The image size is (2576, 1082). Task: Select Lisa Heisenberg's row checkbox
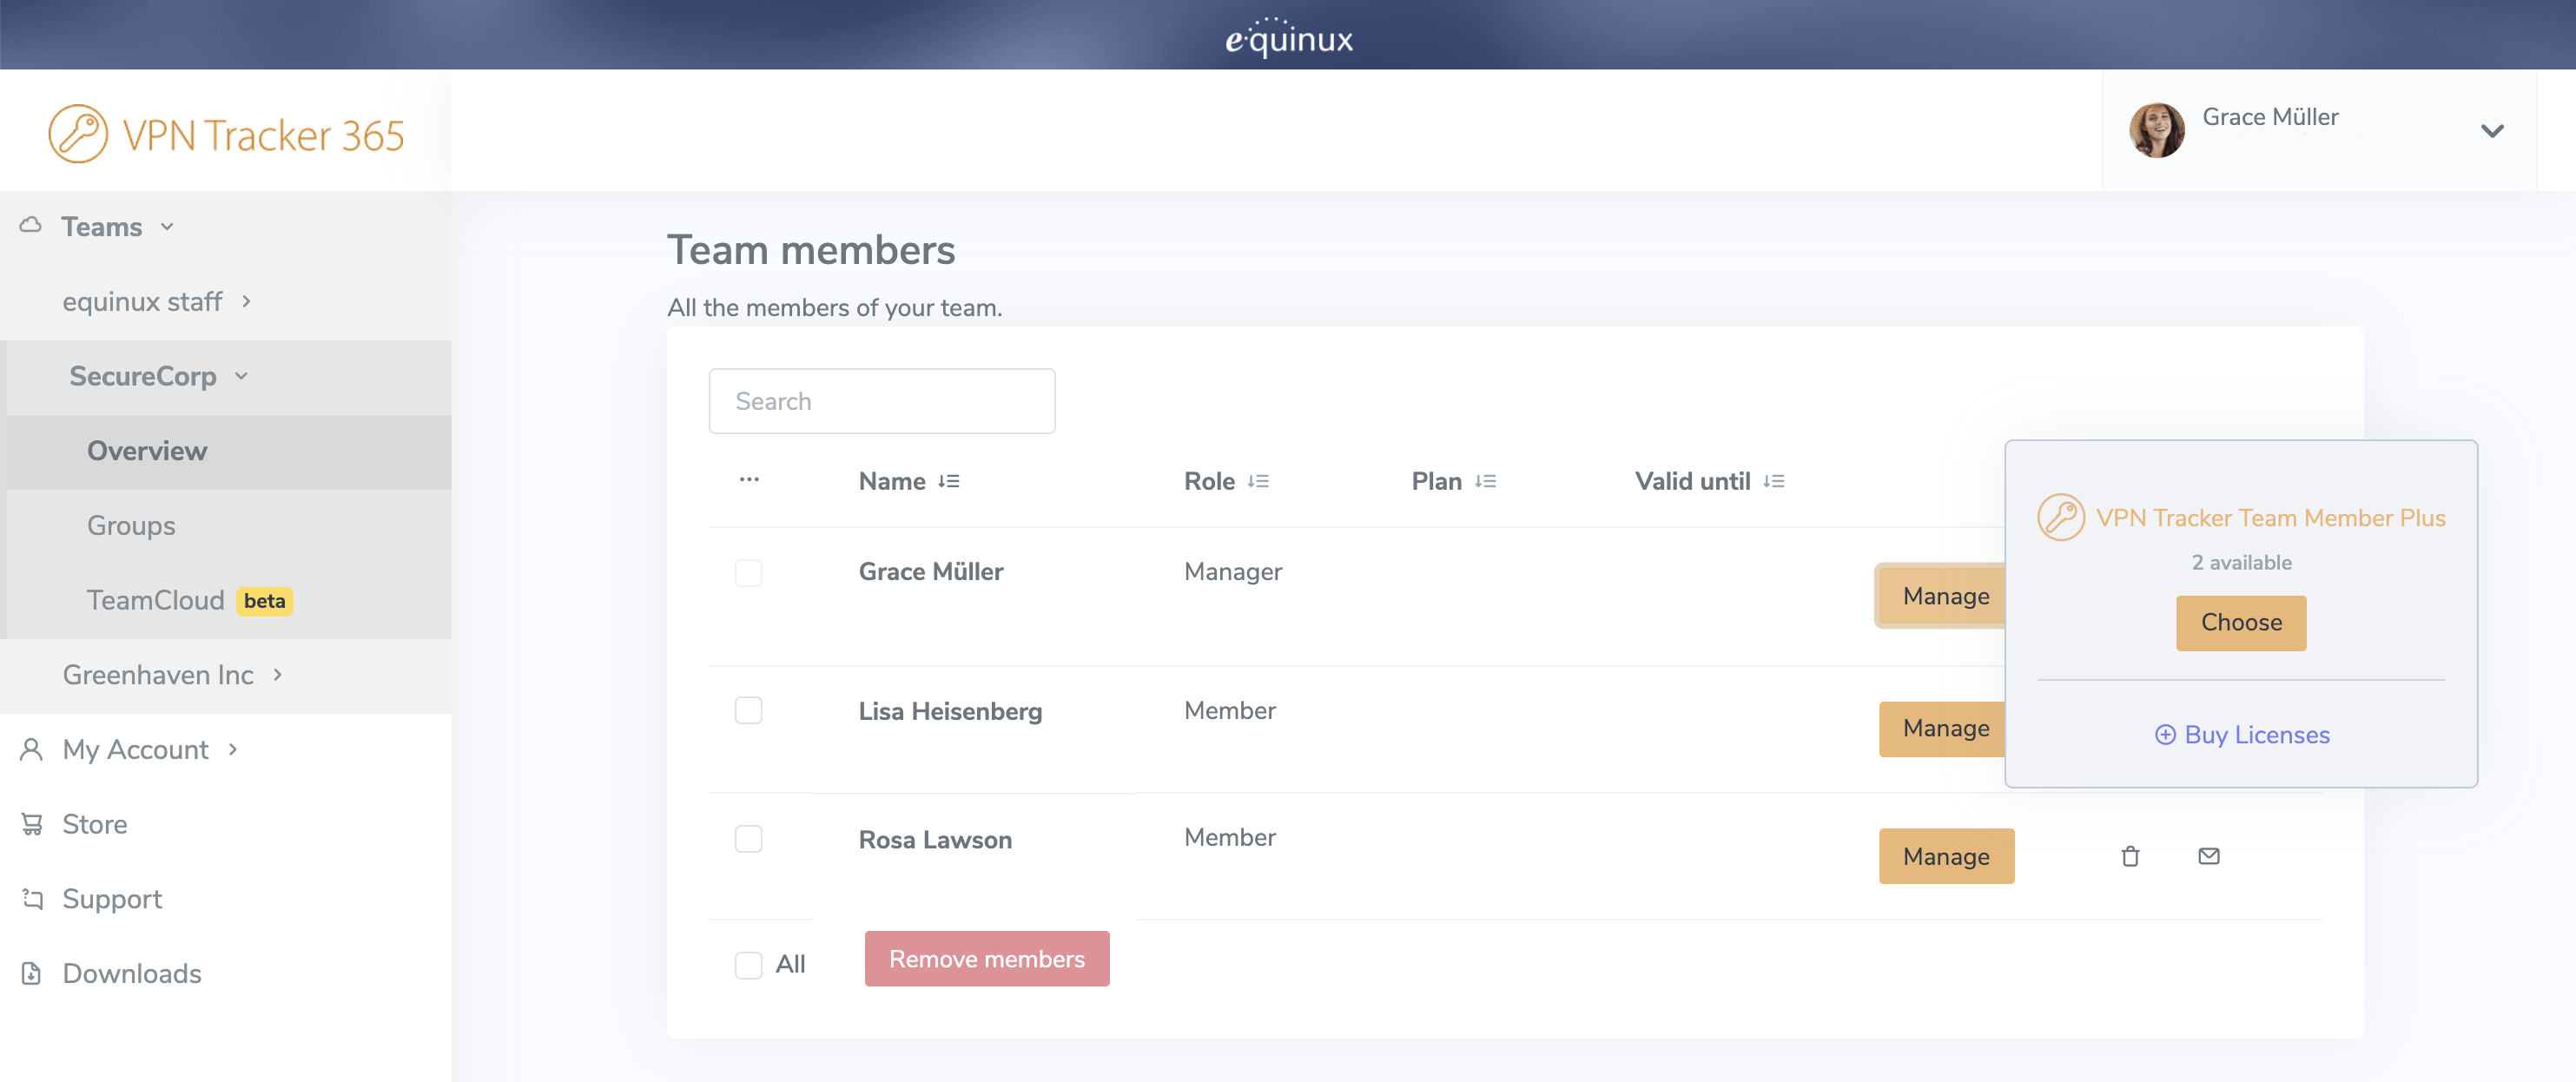coord(748,711)
